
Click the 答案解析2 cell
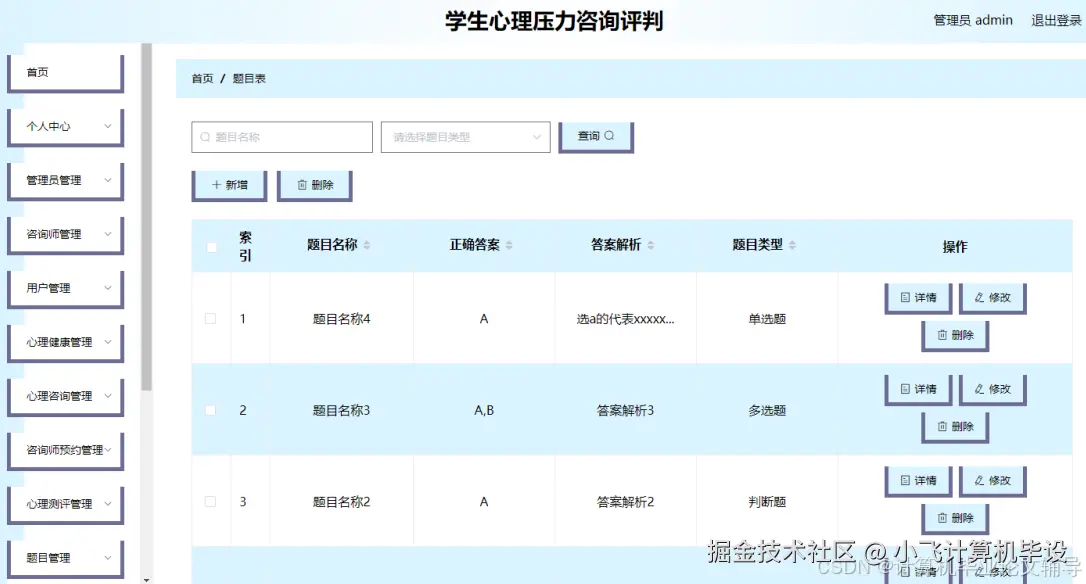625,502
